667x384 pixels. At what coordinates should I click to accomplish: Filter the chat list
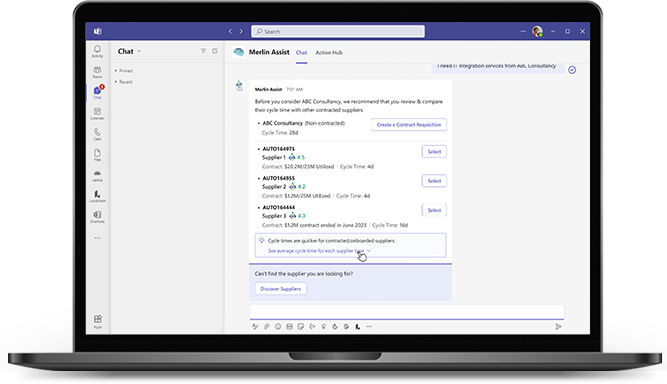coord(203,51)
